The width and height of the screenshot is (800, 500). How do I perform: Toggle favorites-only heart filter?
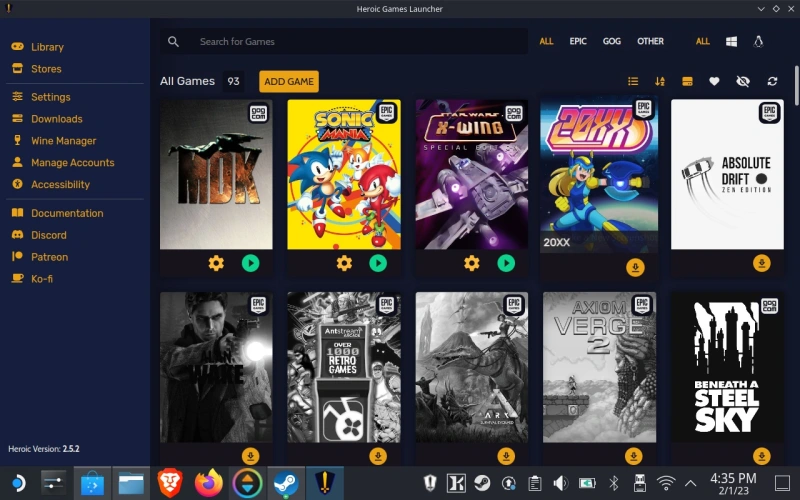tap(714, 81)
